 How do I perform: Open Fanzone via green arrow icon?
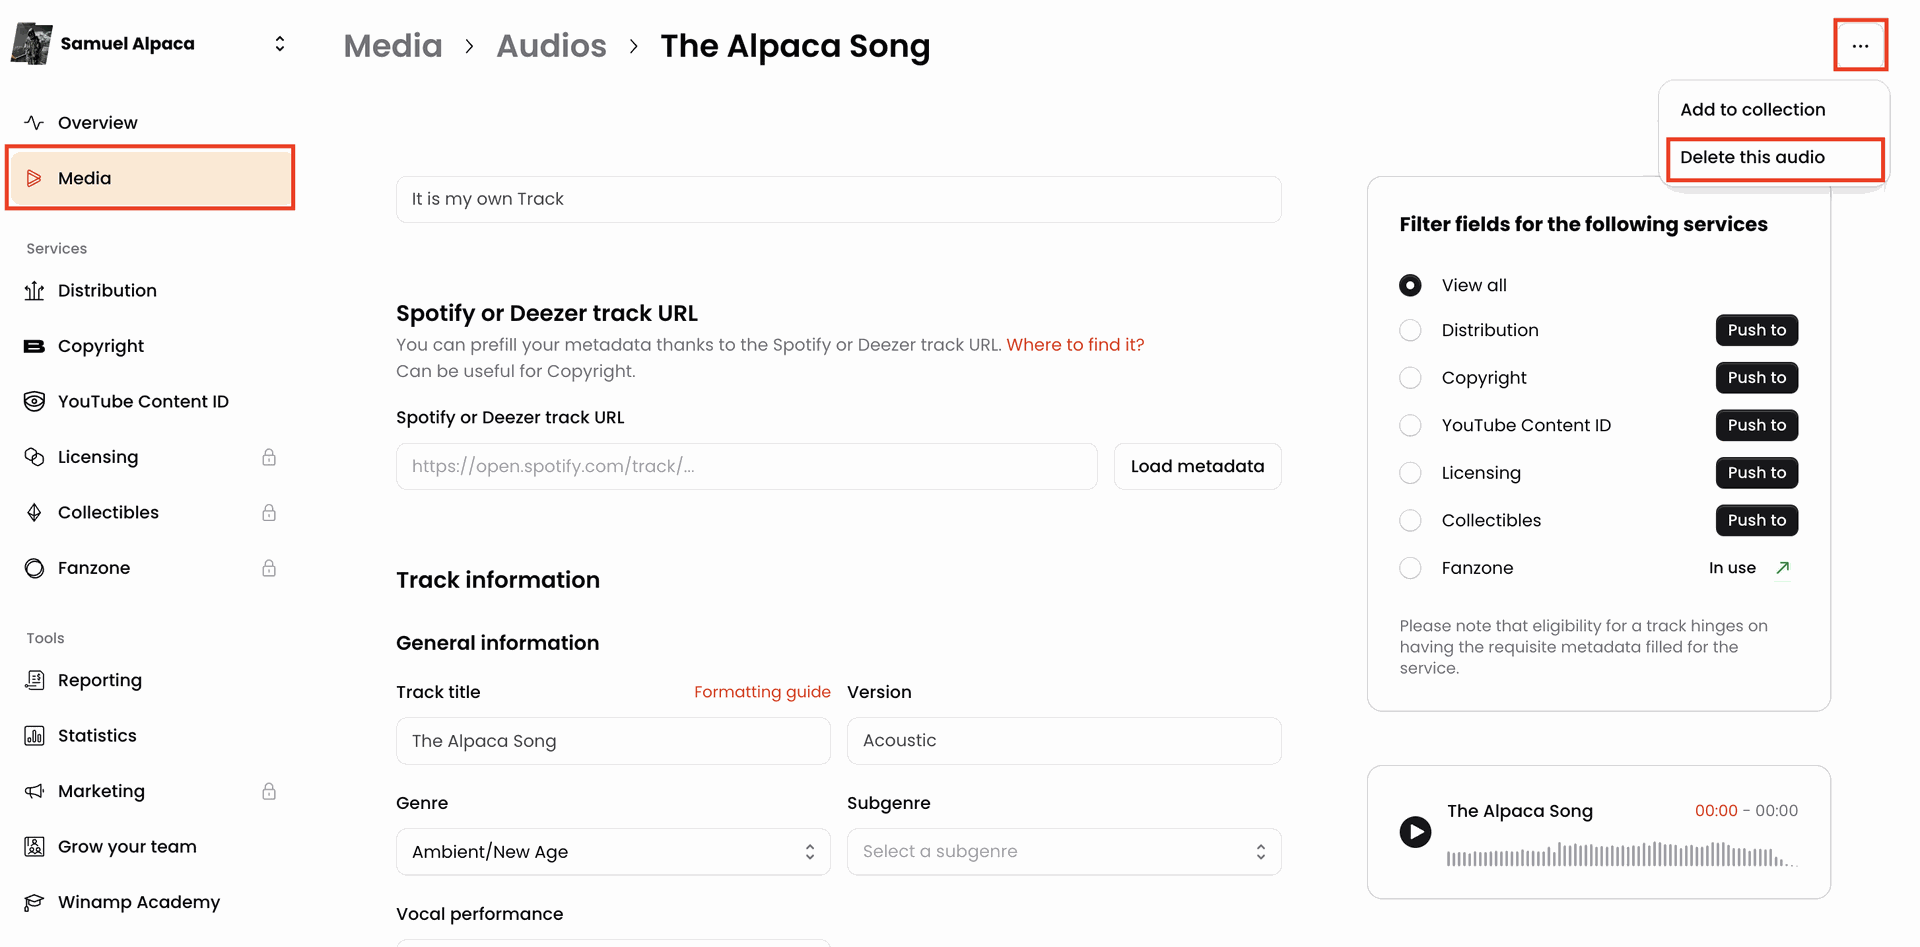click(1782, 567)
